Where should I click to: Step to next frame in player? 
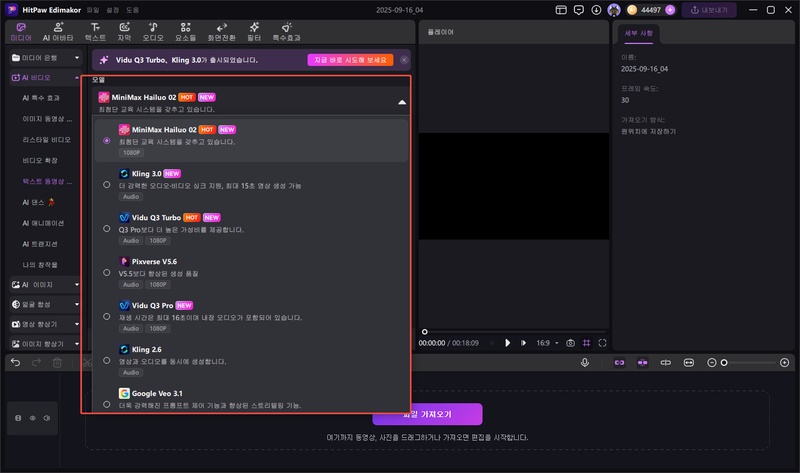pos(523,343)
